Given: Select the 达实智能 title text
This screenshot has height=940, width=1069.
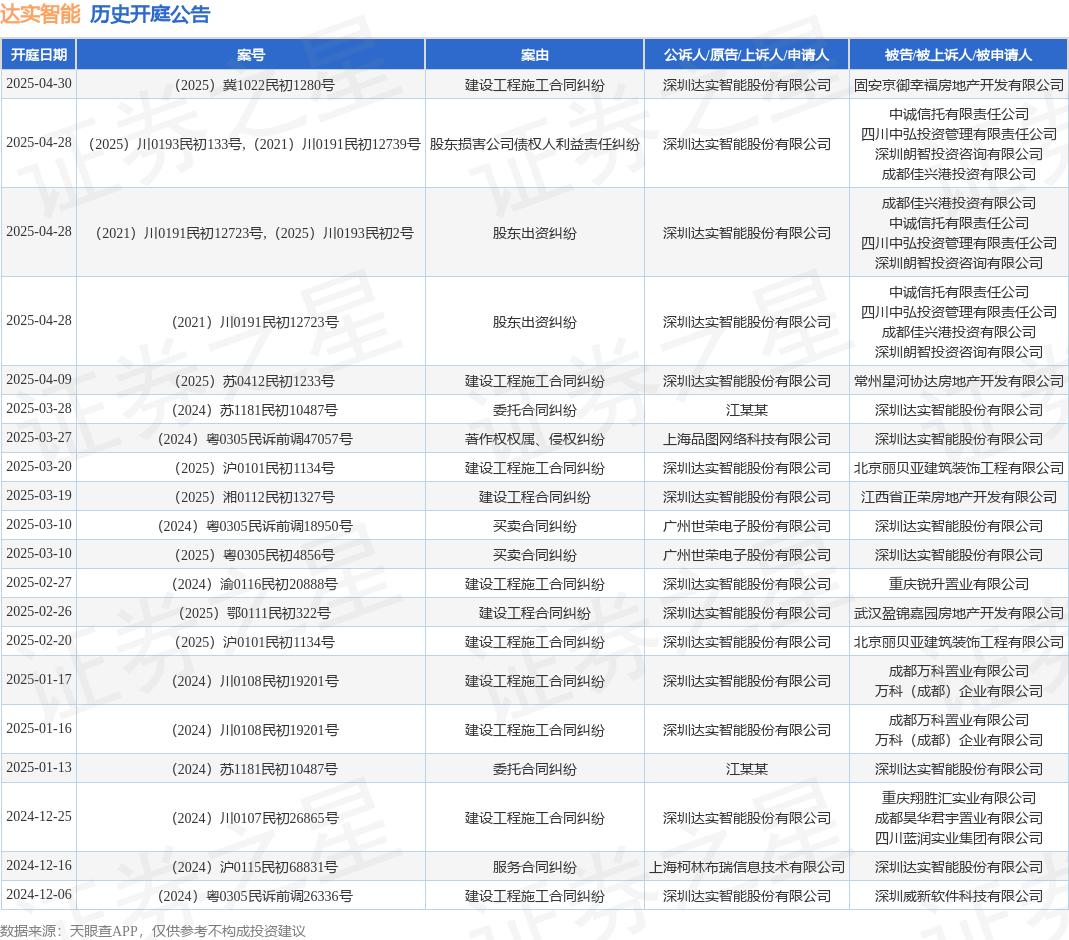Looking at the screenshot, I should [40, 14].
